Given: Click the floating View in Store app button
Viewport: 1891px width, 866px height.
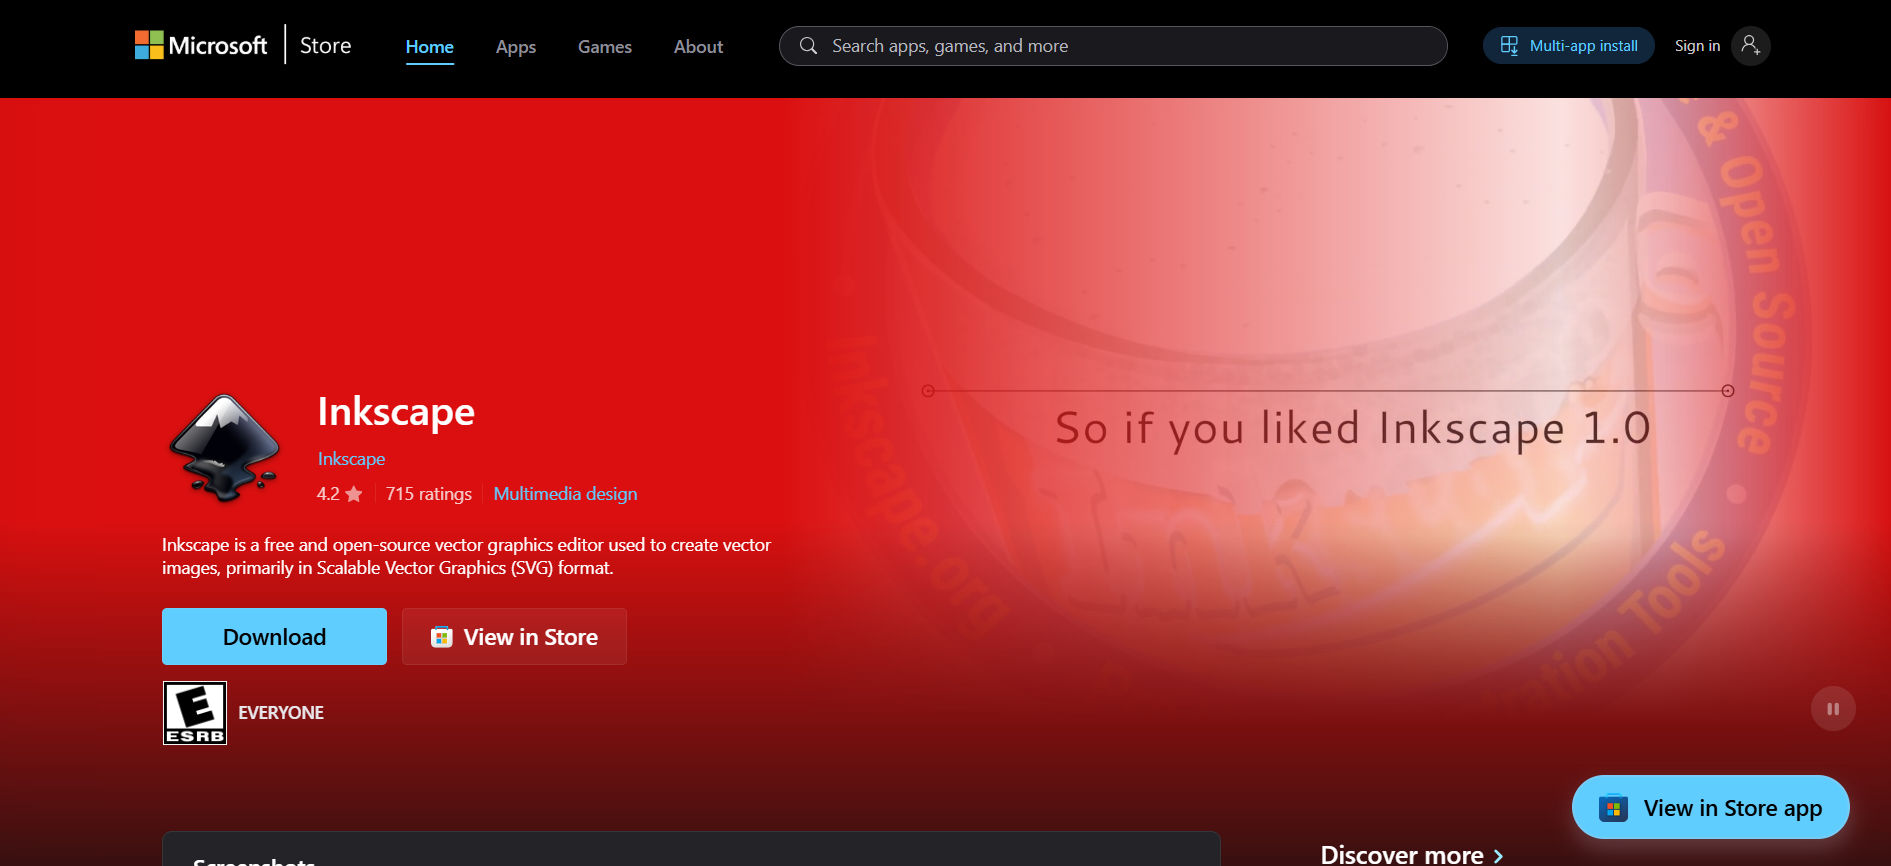Looking at the screenshot, I should [1710, 808].
